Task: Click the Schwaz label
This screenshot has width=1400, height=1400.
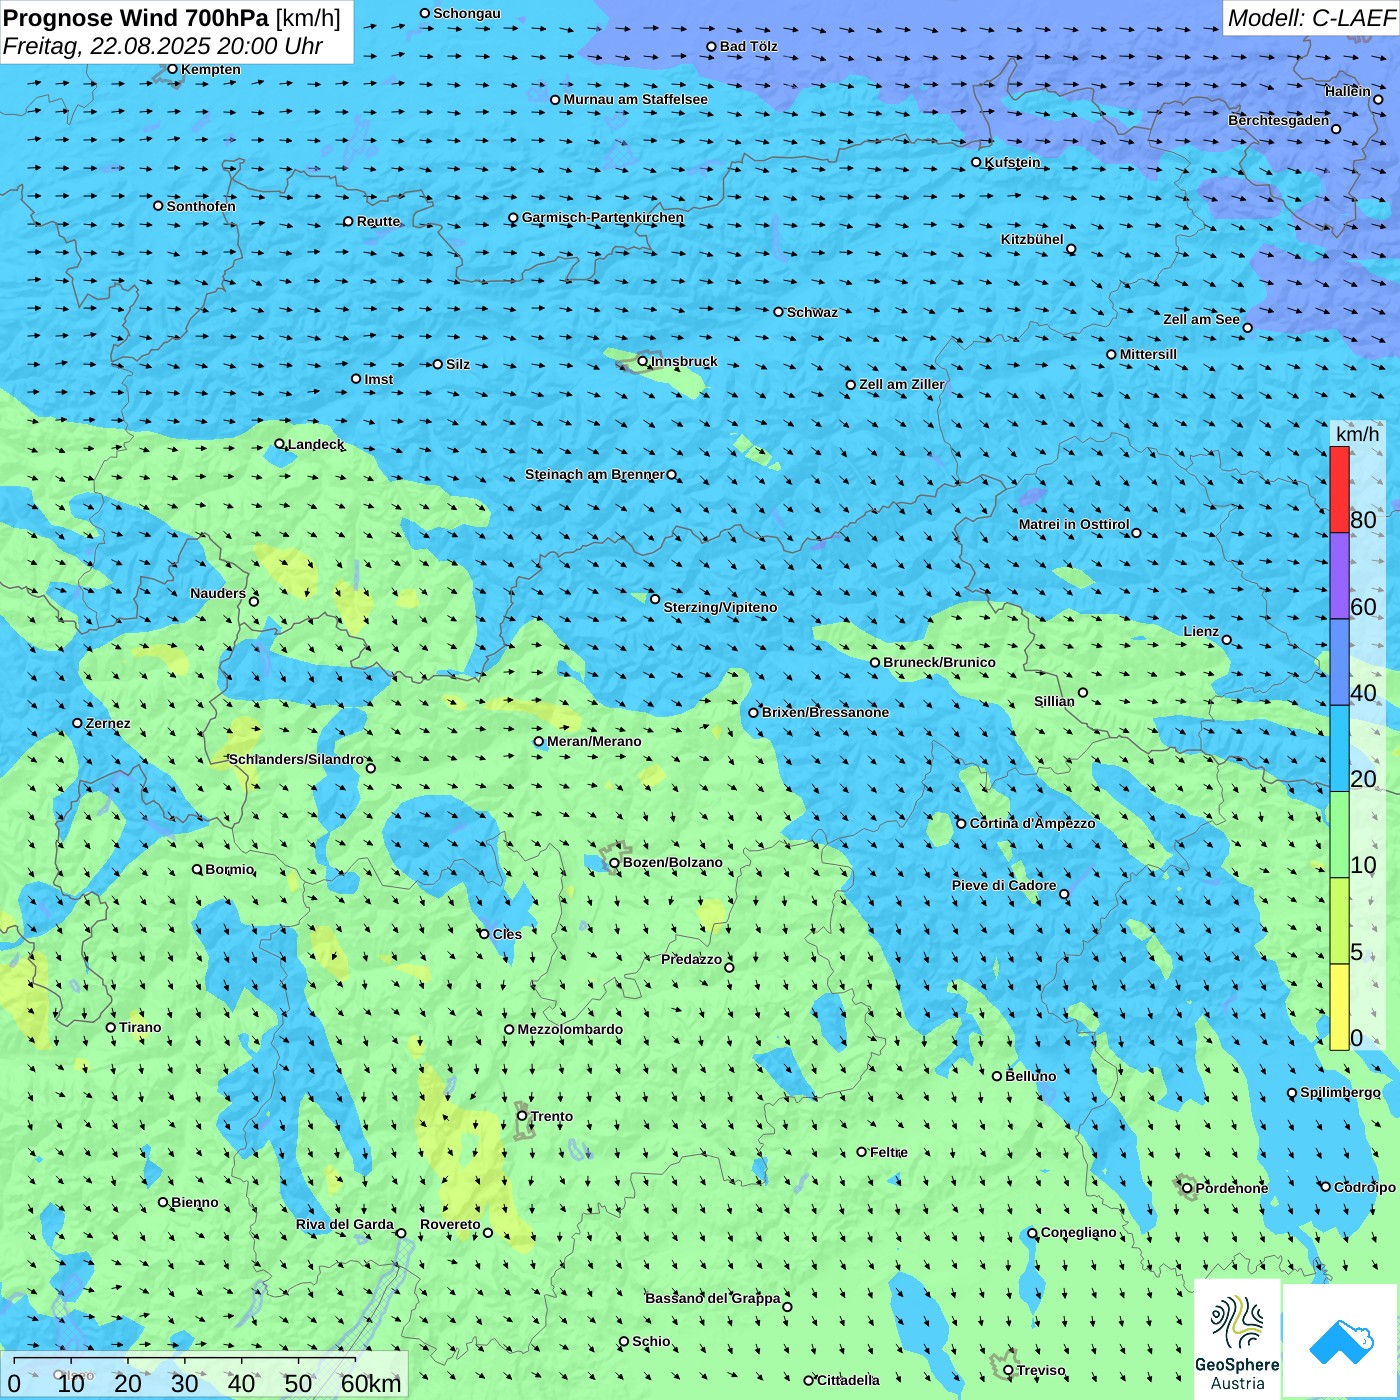Action: tap(812, 312)
